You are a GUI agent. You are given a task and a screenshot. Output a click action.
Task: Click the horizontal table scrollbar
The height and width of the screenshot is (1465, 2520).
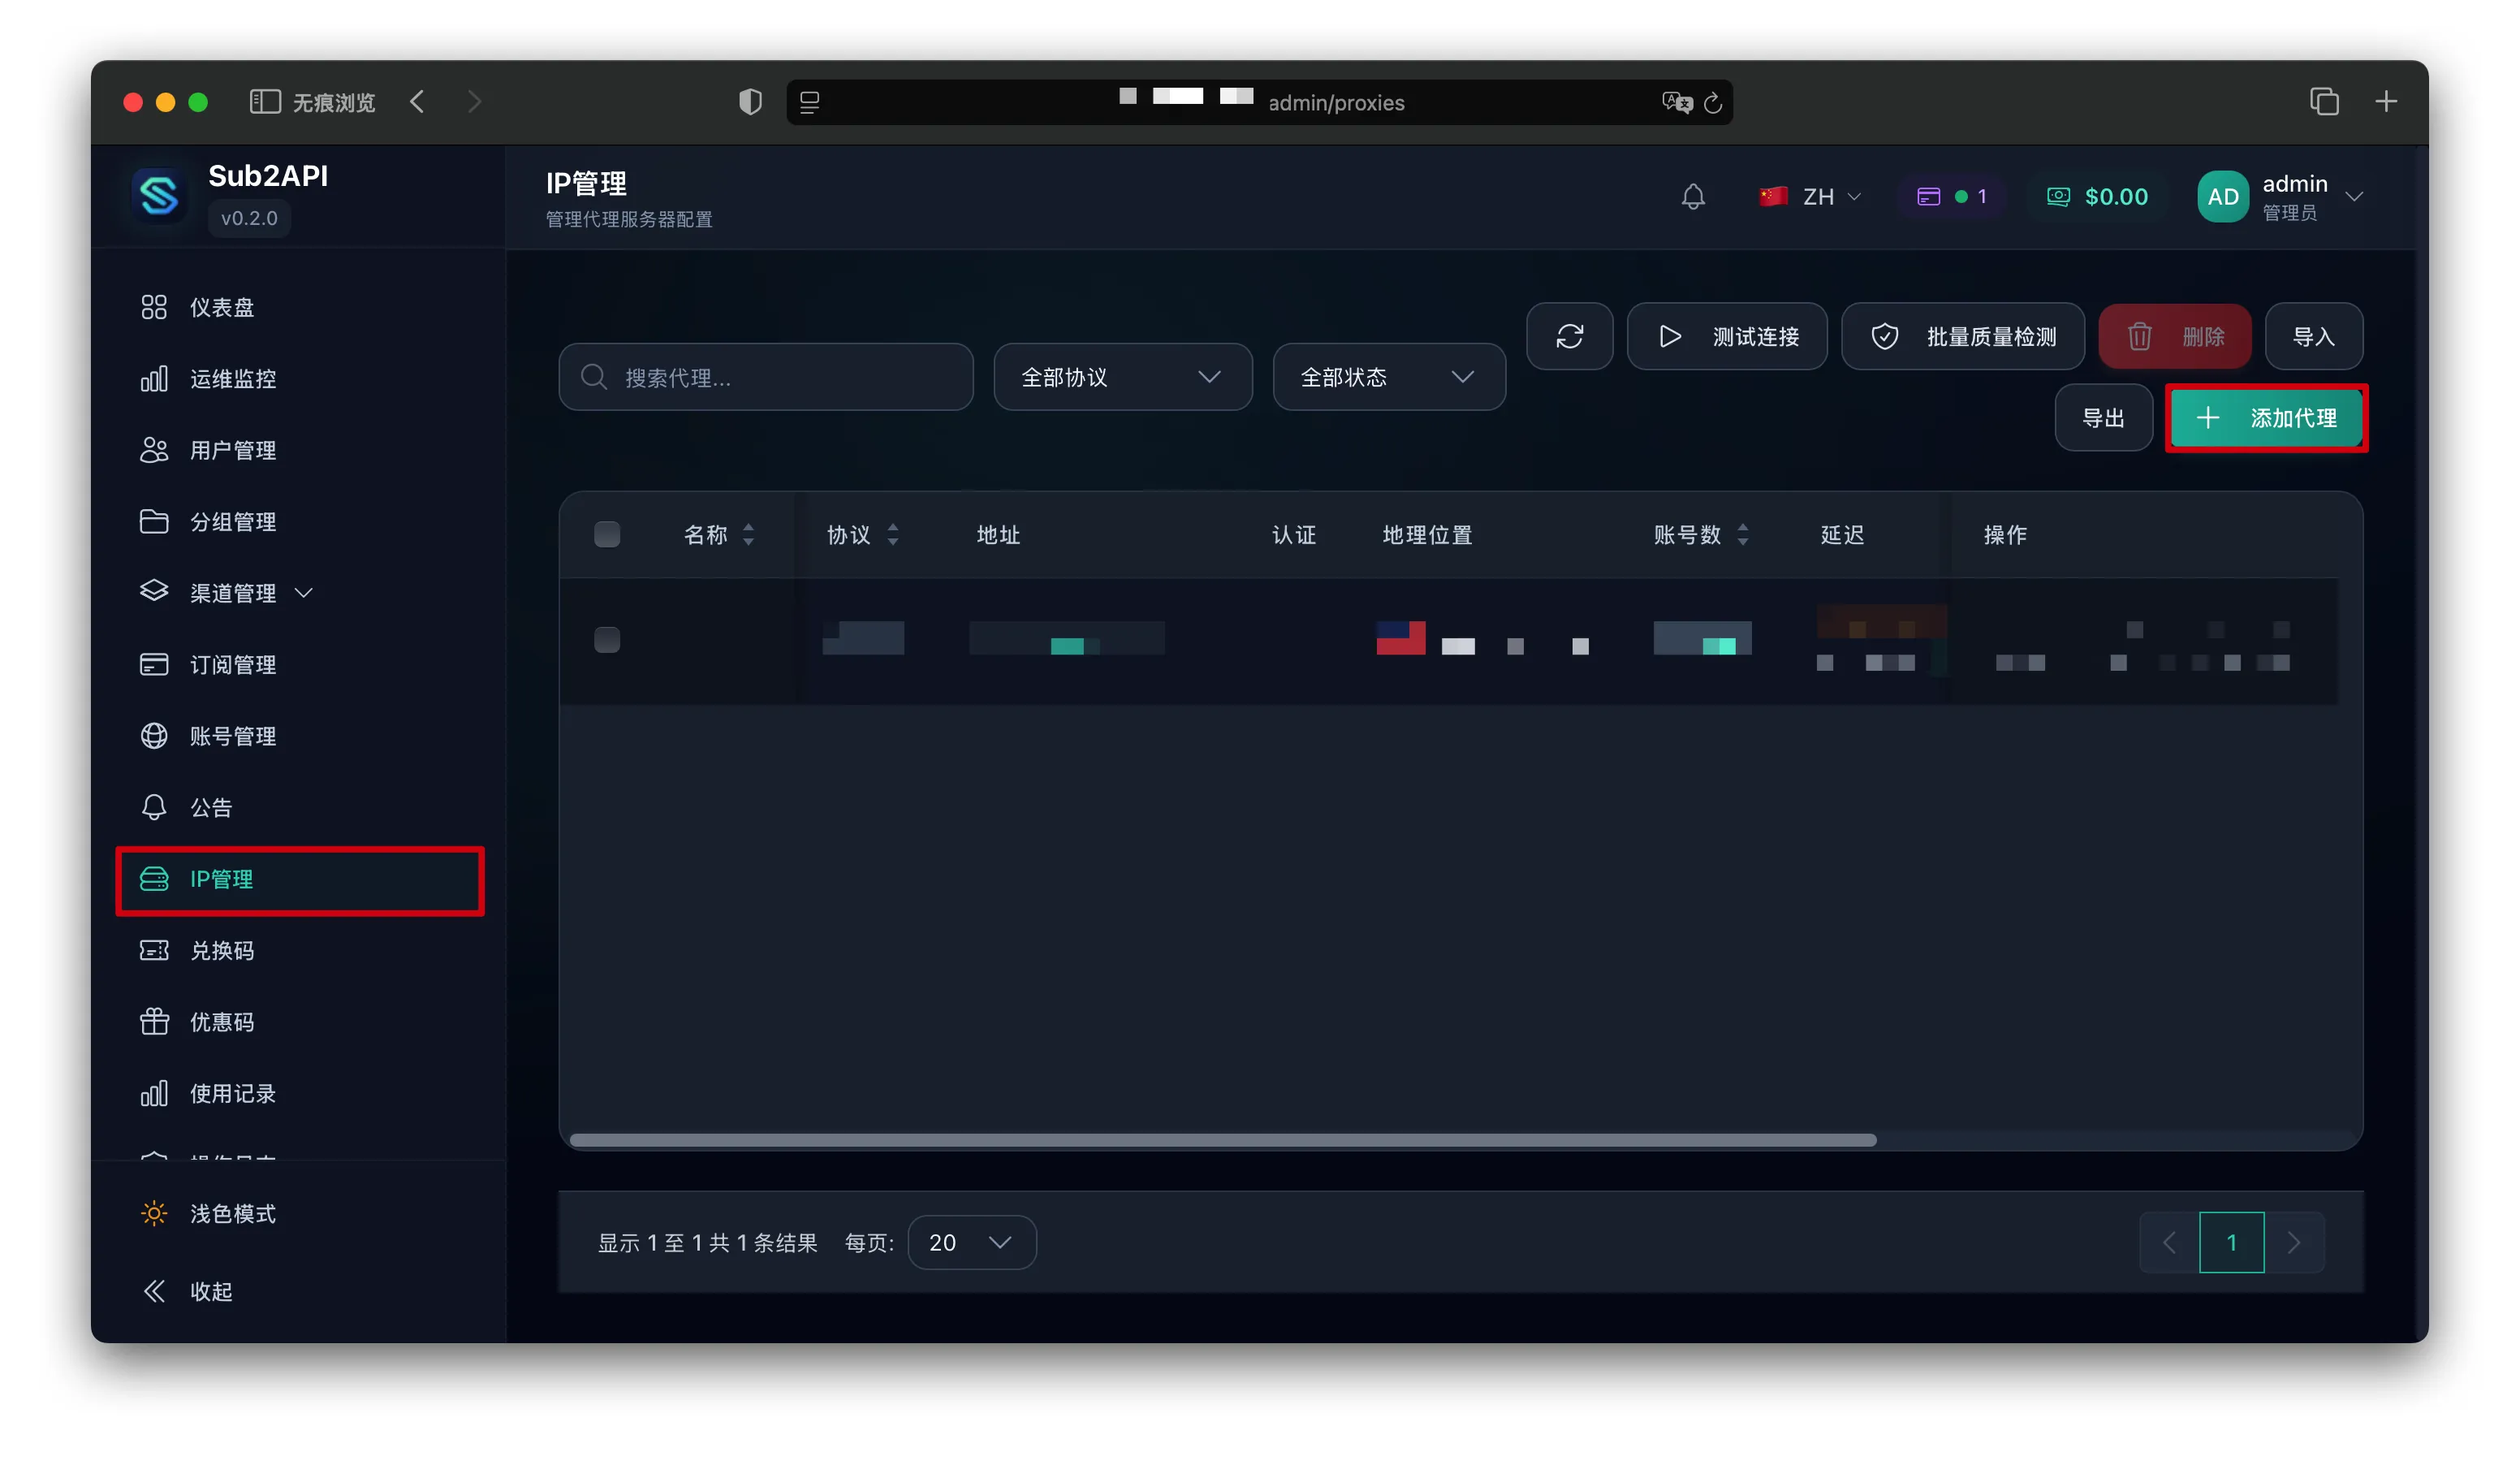pos(1223,1141)
